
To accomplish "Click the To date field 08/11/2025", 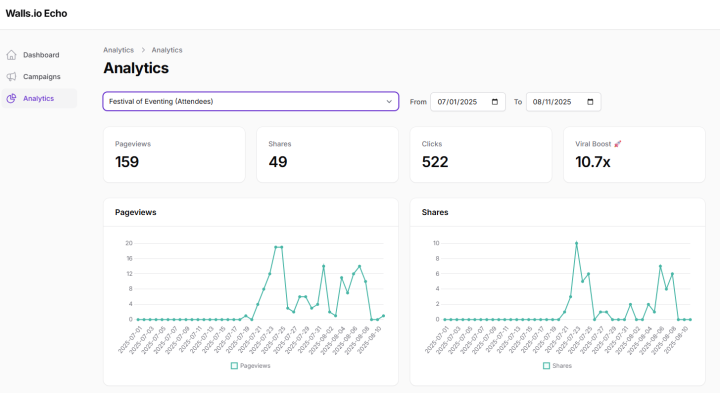I will click(563, 102).
